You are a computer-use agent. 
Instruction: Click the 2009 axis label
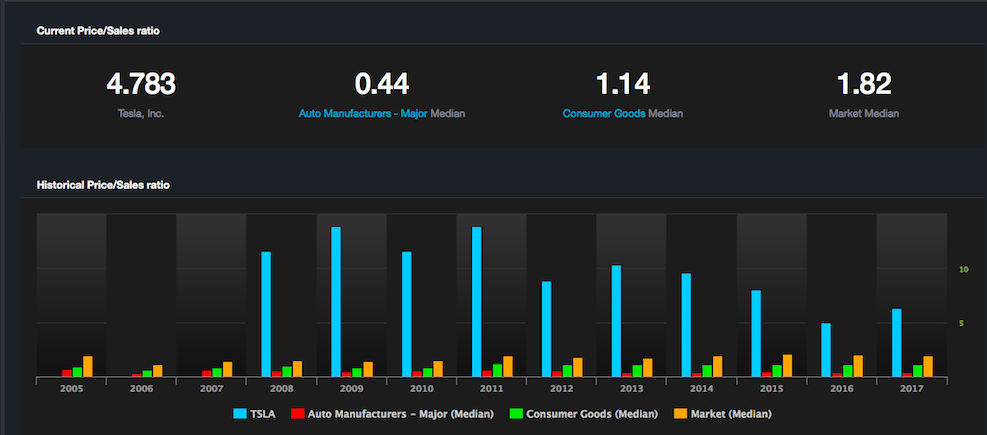[x=351, y=390]
